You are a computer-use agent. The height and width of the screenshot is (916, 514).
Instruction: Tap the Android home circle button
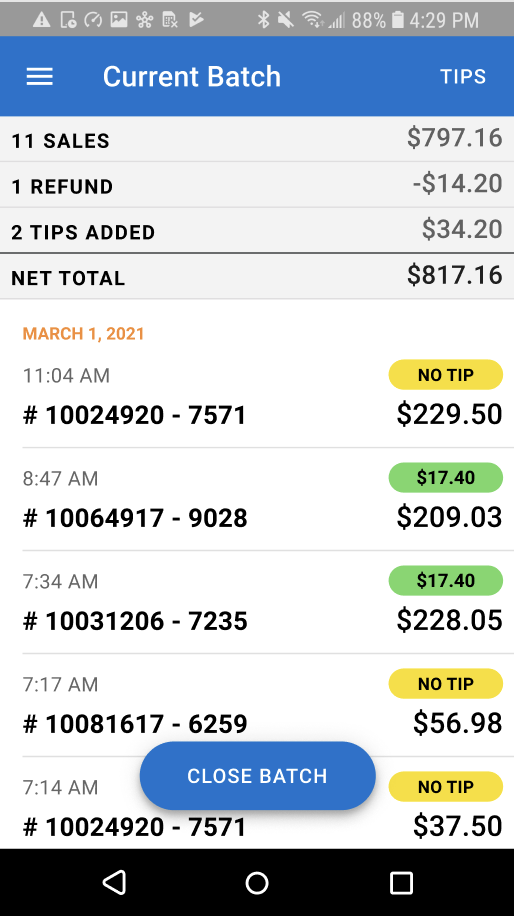click(257, 882)
